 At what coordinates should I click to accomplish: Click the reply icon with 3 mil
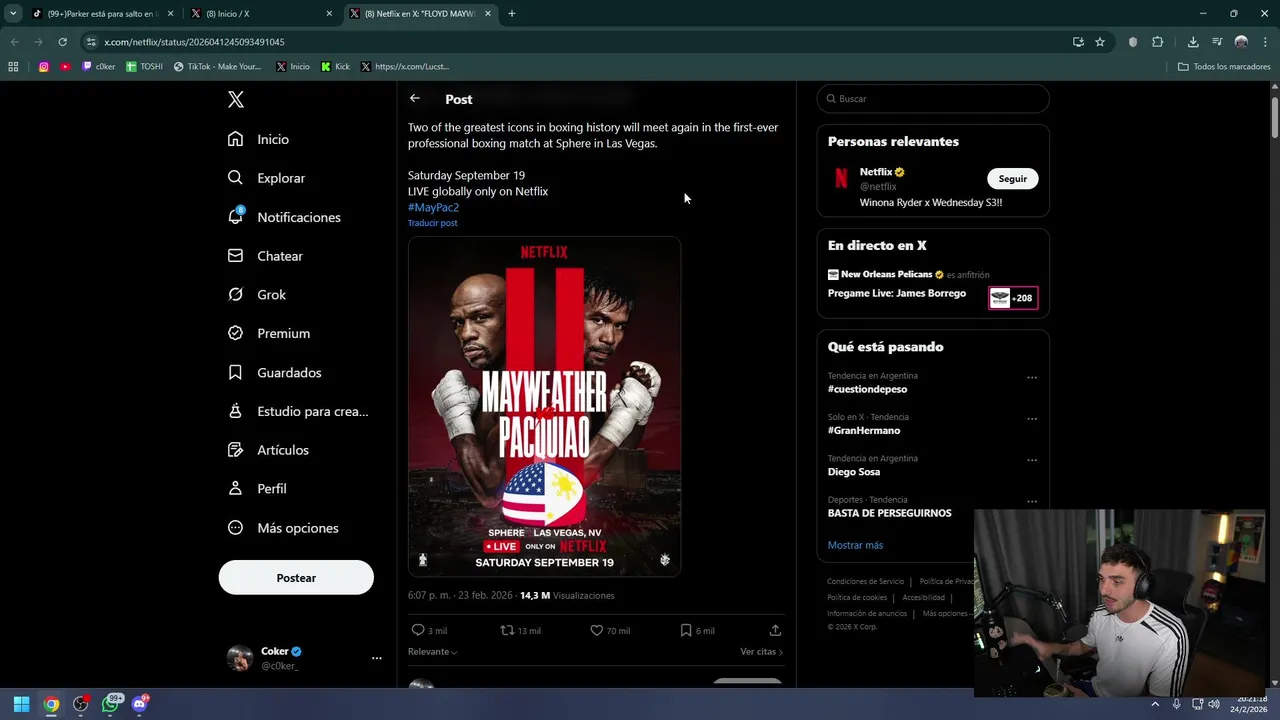pos(418,630)
